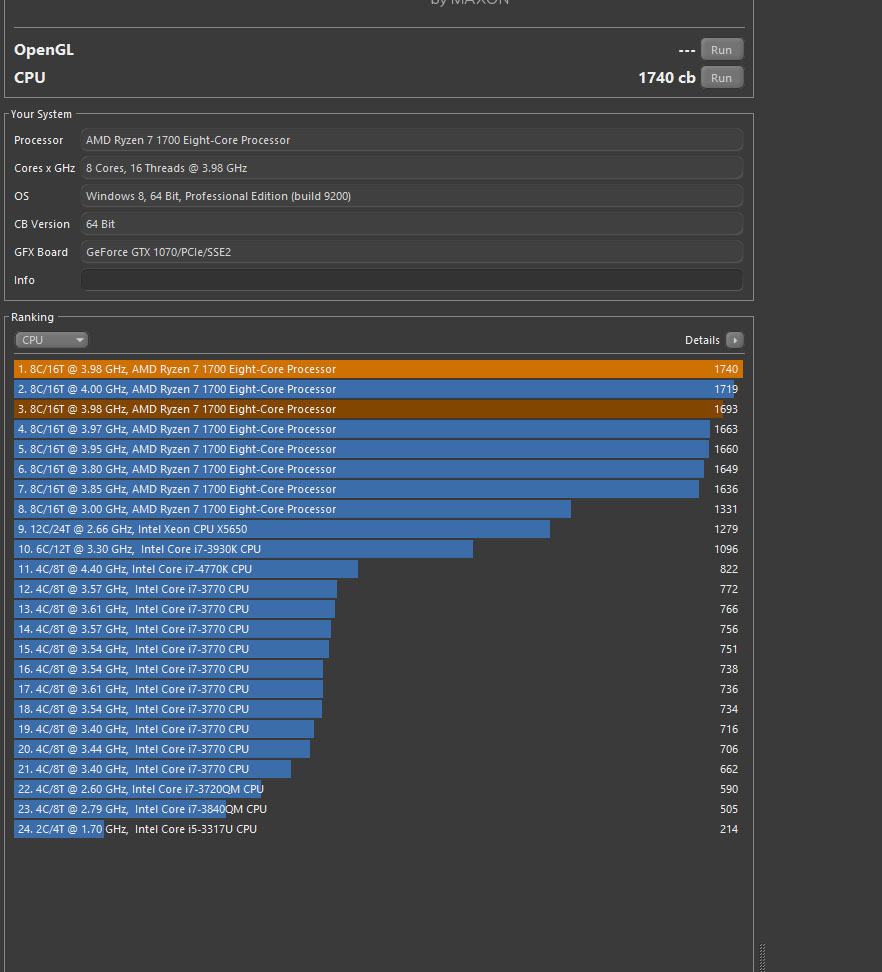Run the OpenGL benchmark

pyautogui.click(x=721, y=50)
